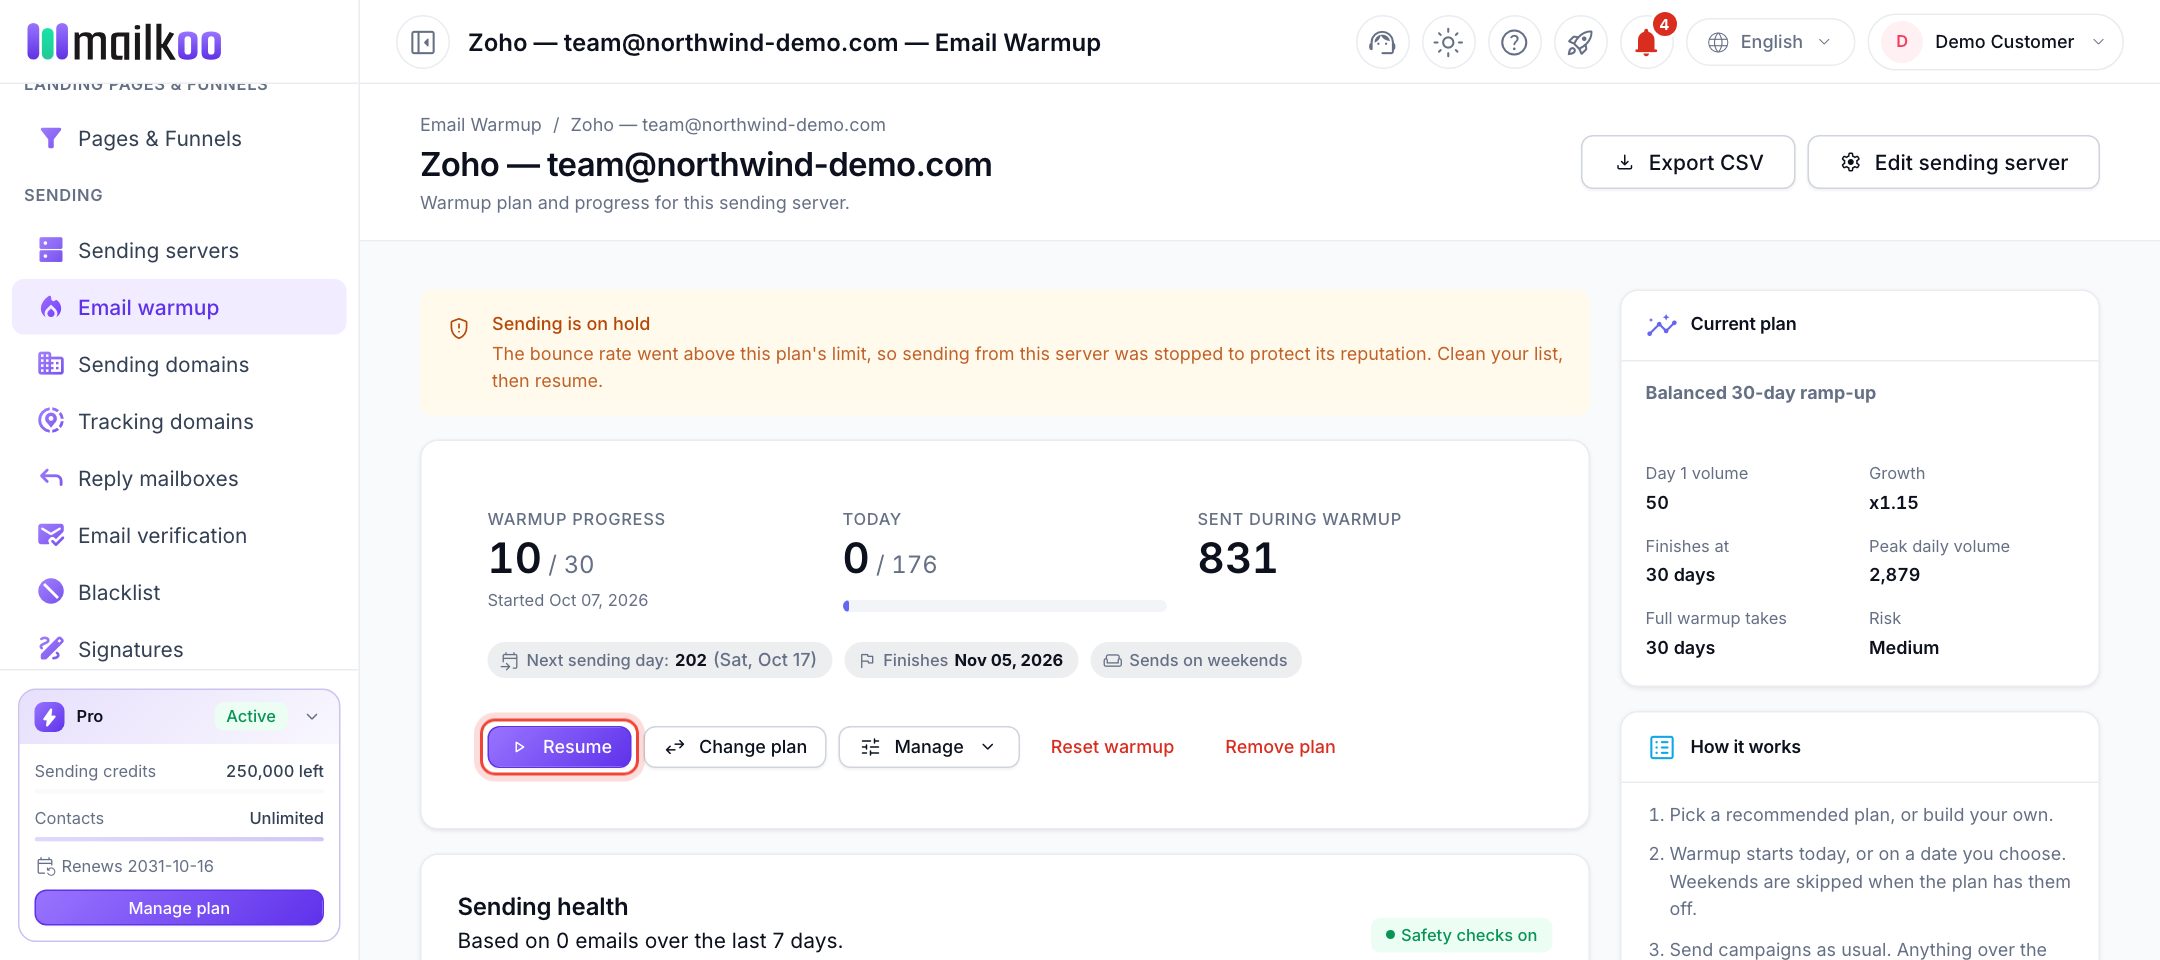Image resolution: width=2160 pixels, height=960 pixels.
Task: Go to Reply mailboxes
Action: pyautogui.click(x=179, y=478)
